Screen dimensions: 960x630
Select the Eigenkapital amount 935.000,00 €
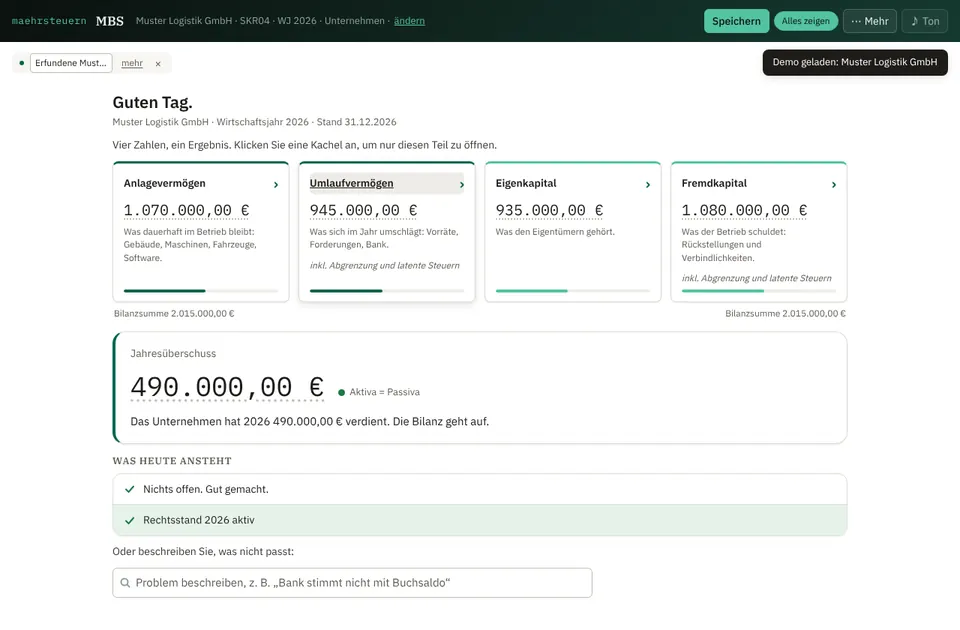[549, 211]
